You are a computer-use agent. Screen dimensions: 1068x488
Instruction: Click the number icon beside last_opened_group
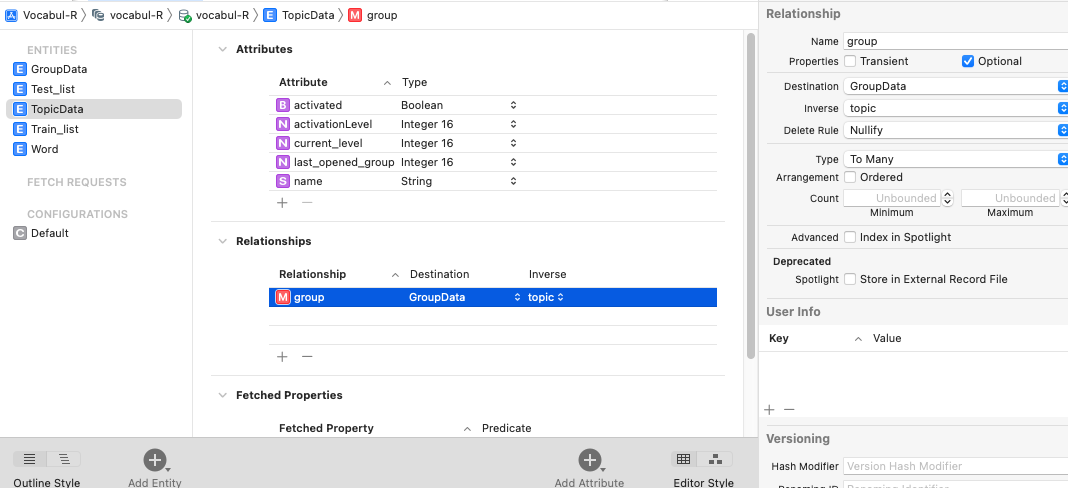[x=283, y=162]
